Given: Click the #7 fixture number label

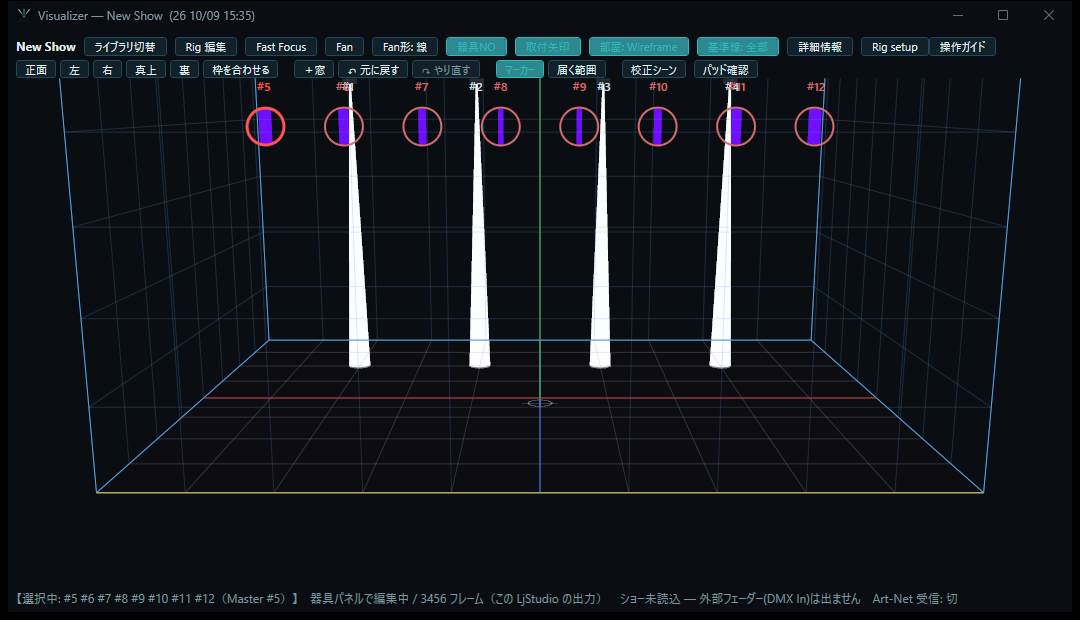Looking at the screenshot, I should pos(422,87).
